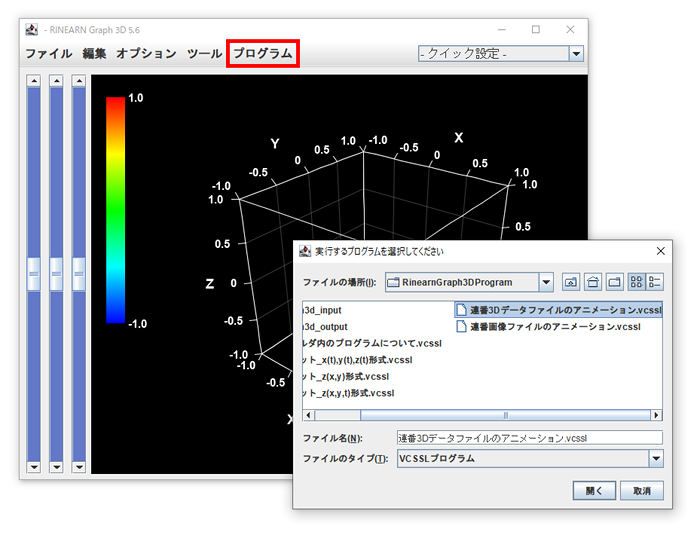The height and width of the screenshot is (538, 700).
Task: Click the dialog title bar app icon
Action: point(305,251)
